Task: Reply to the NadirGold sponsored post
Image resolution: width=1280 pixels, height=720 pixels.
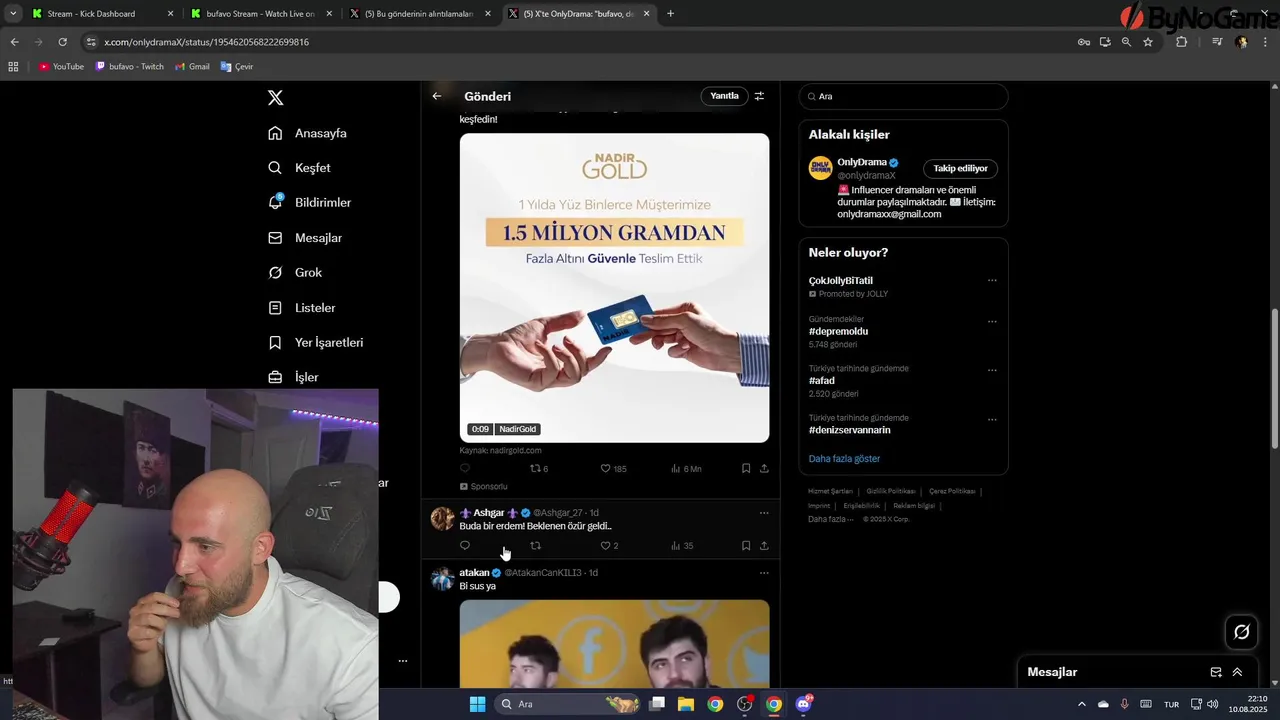Action: click(x=465, y=468)
